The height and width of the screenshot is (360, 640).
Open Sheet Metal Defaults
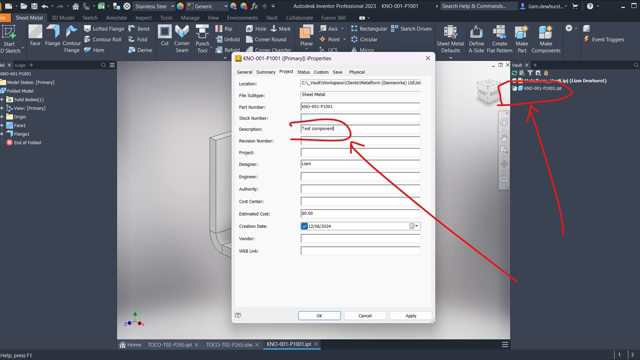450,39
